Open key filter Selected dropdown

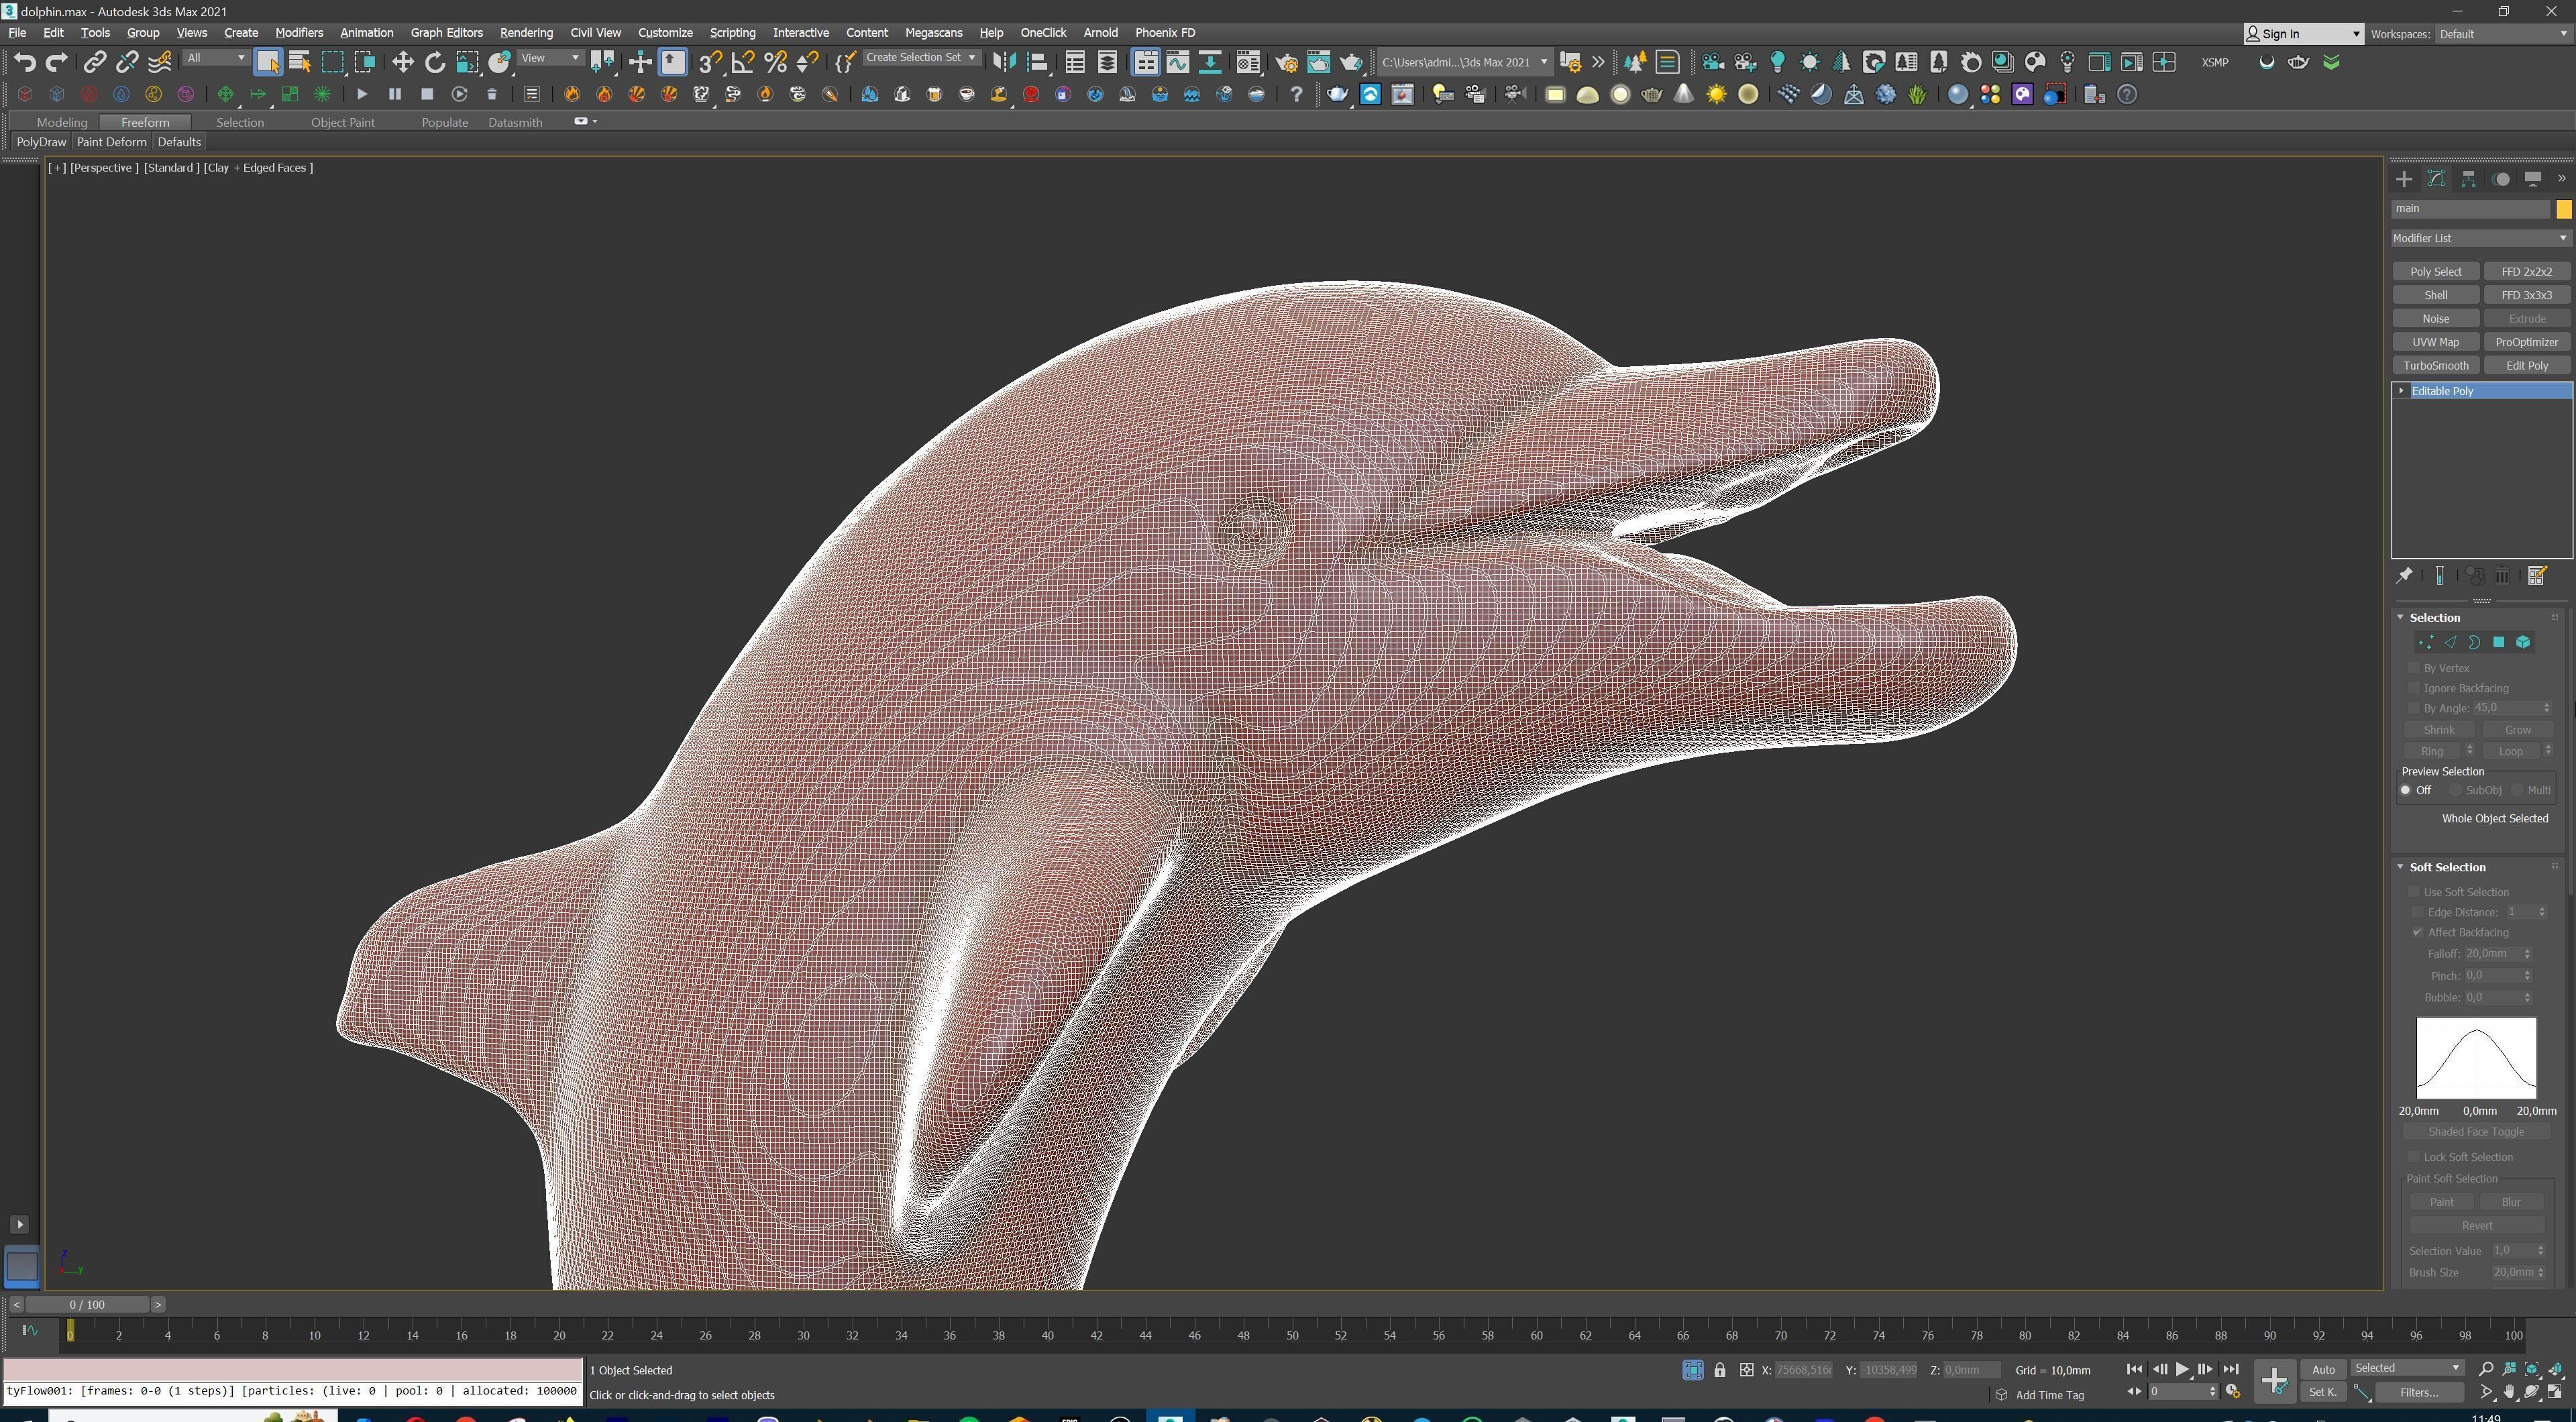coord(2407,1368)
